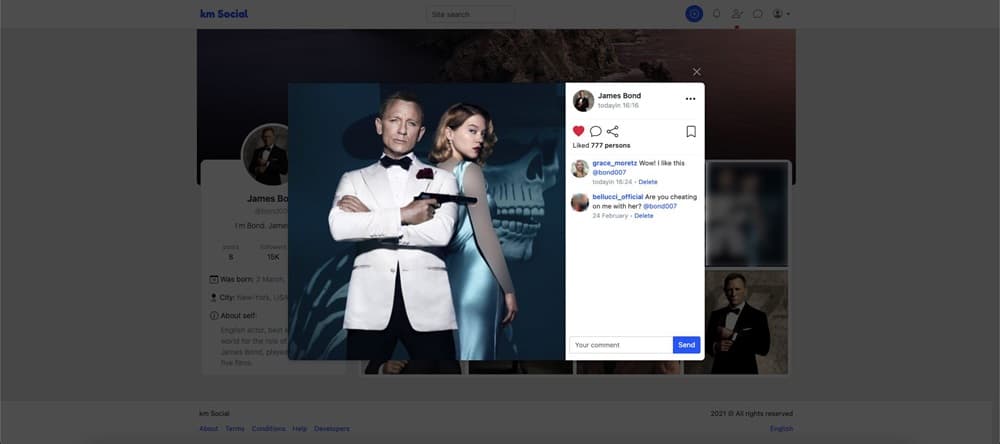The height and width of the screenshot is (444, 1000).
Task: View Liked 777 persons list
Action: coord(601,145)
